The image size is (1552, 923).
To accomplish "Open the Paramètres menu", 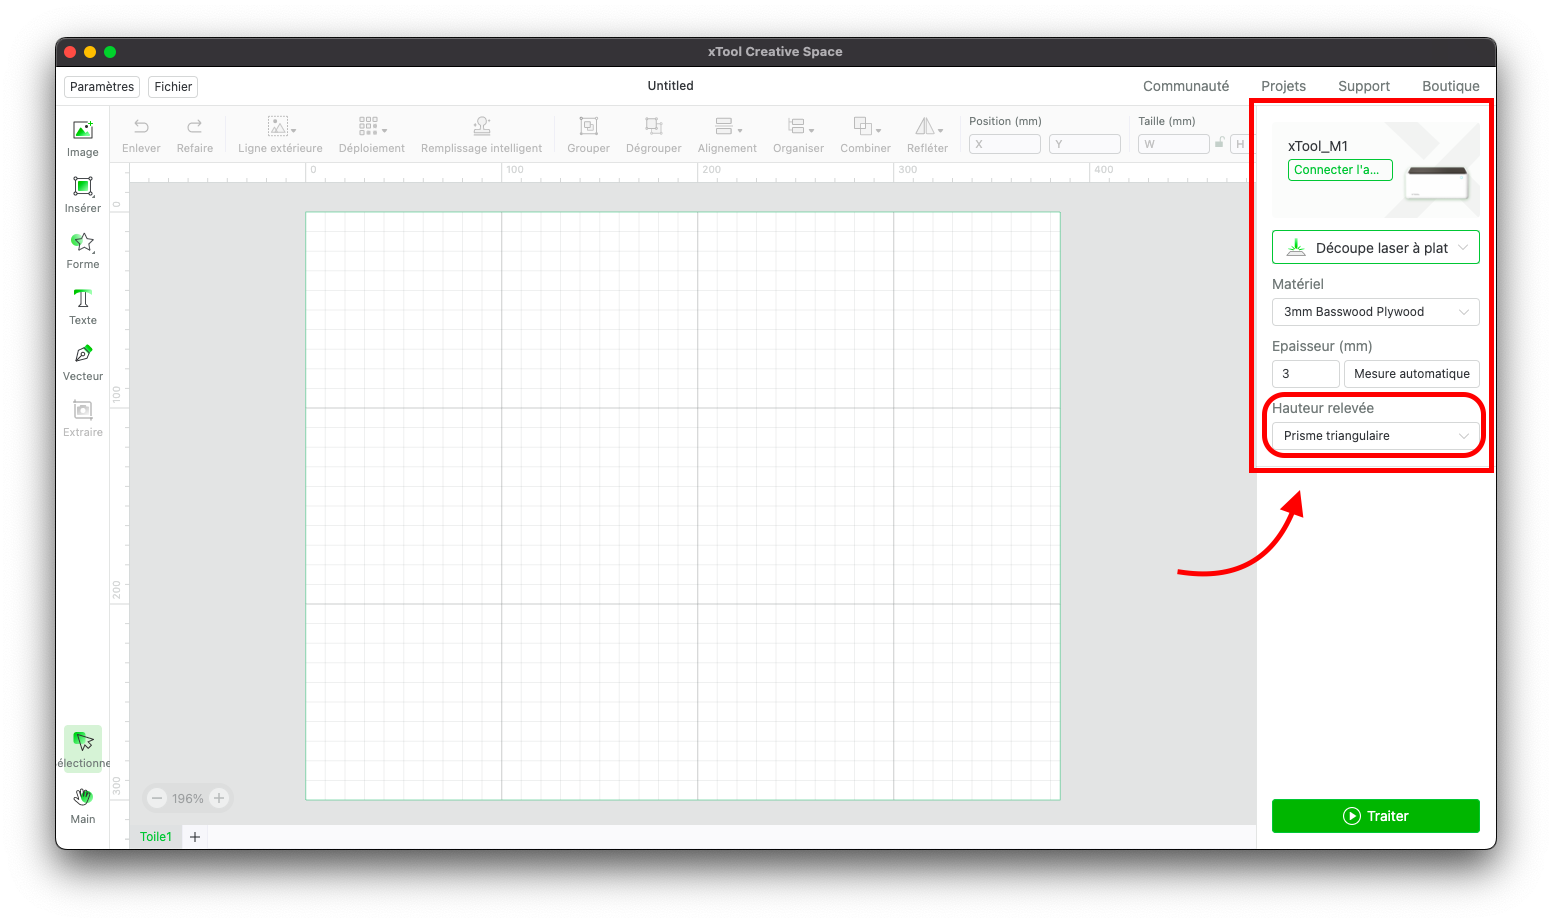I will (102, 87).
